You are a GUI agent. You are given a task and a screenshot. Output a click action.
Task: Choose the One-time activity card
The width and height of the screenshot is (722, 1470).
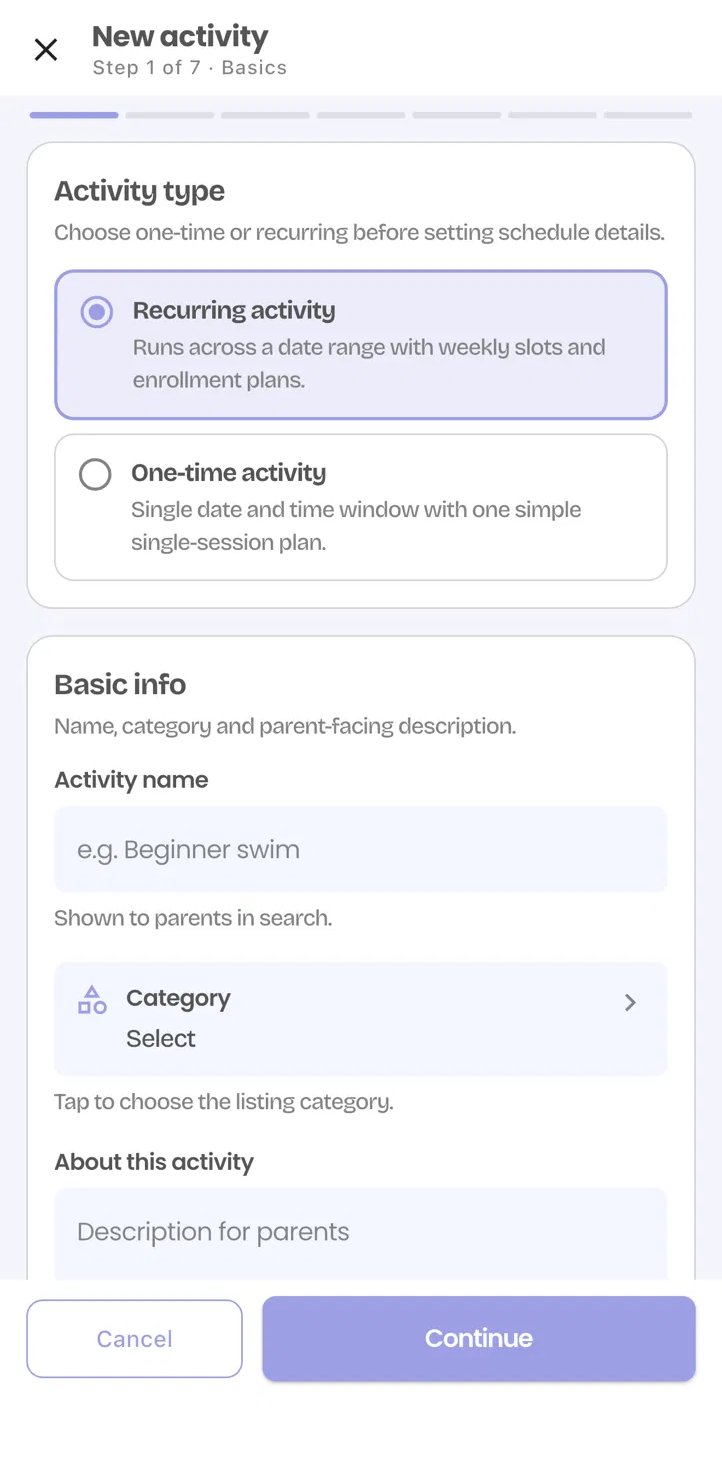361,507
